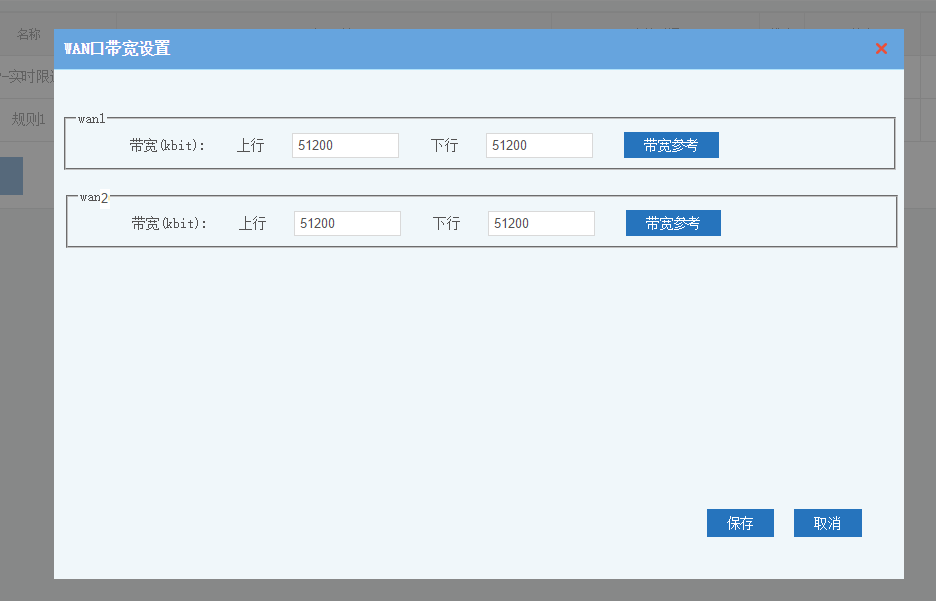Image resolution: width=936 pixels, height=601 pixels.
Task: Open 带宽参考 for wan2
Action: (673, 224)
